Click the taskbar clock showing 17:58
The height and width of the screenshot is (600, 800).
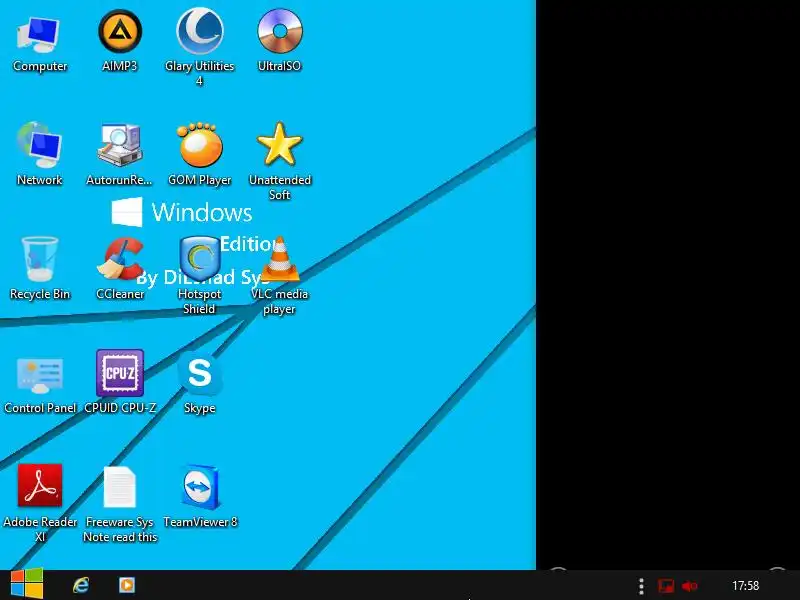[745, 586]
